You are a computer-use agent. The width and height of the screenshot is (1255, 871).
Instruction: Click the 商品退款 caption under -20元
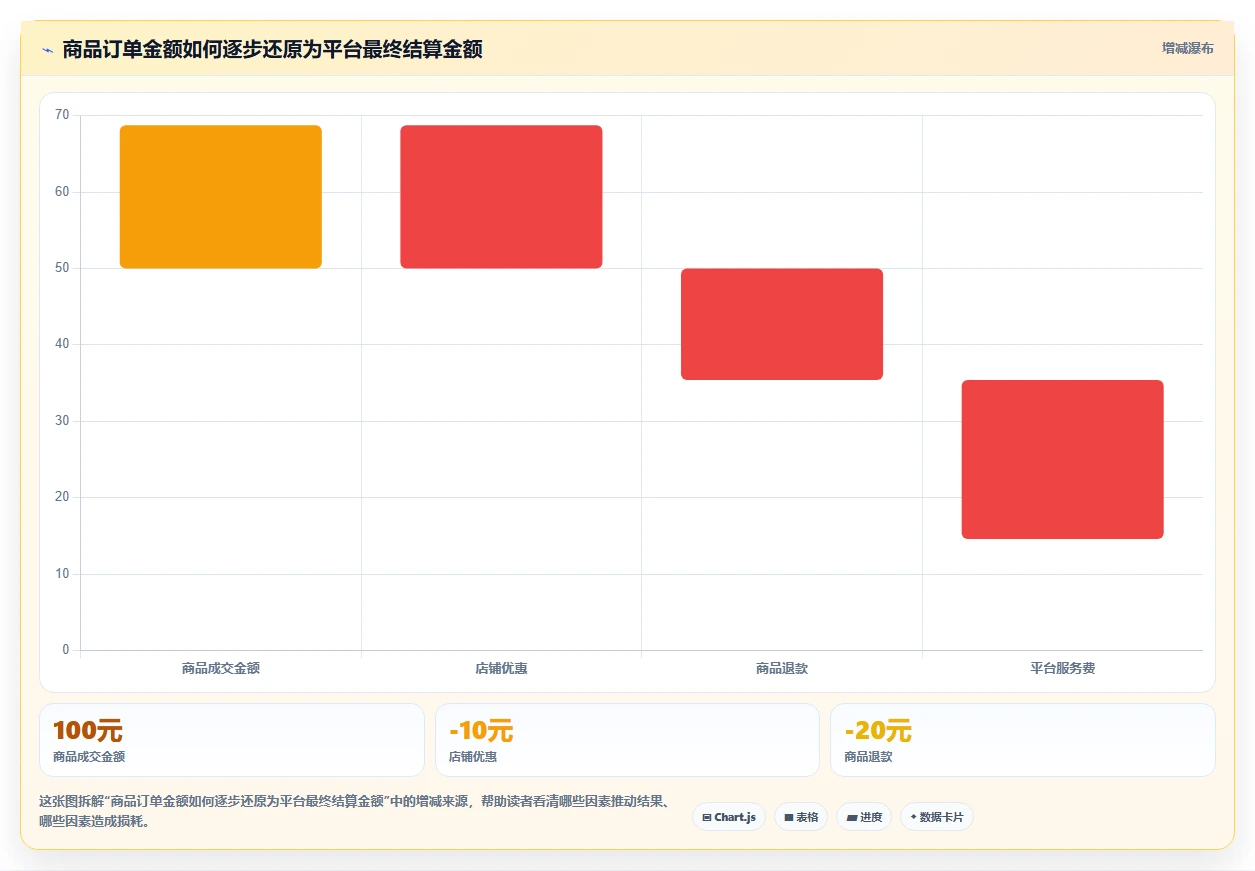(x=868, y=757)
